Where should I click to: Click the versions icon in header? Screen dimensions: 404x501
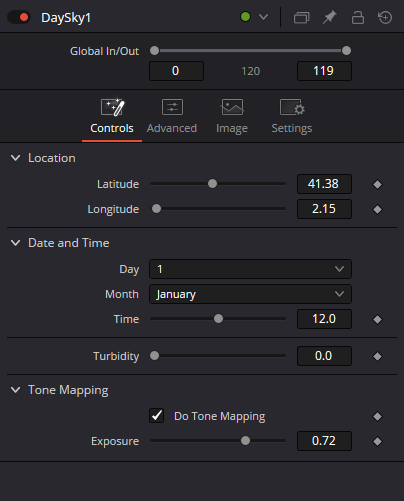coord(302,17)
